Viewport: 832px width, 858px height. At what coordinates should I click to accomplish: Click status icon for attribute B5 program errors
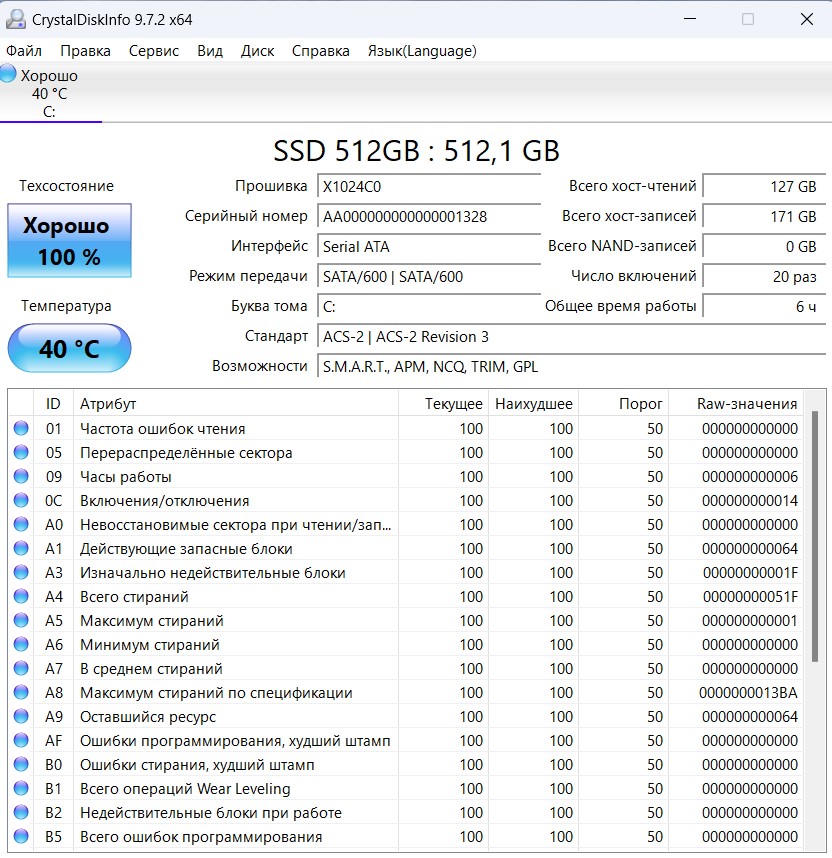(21, 837)
